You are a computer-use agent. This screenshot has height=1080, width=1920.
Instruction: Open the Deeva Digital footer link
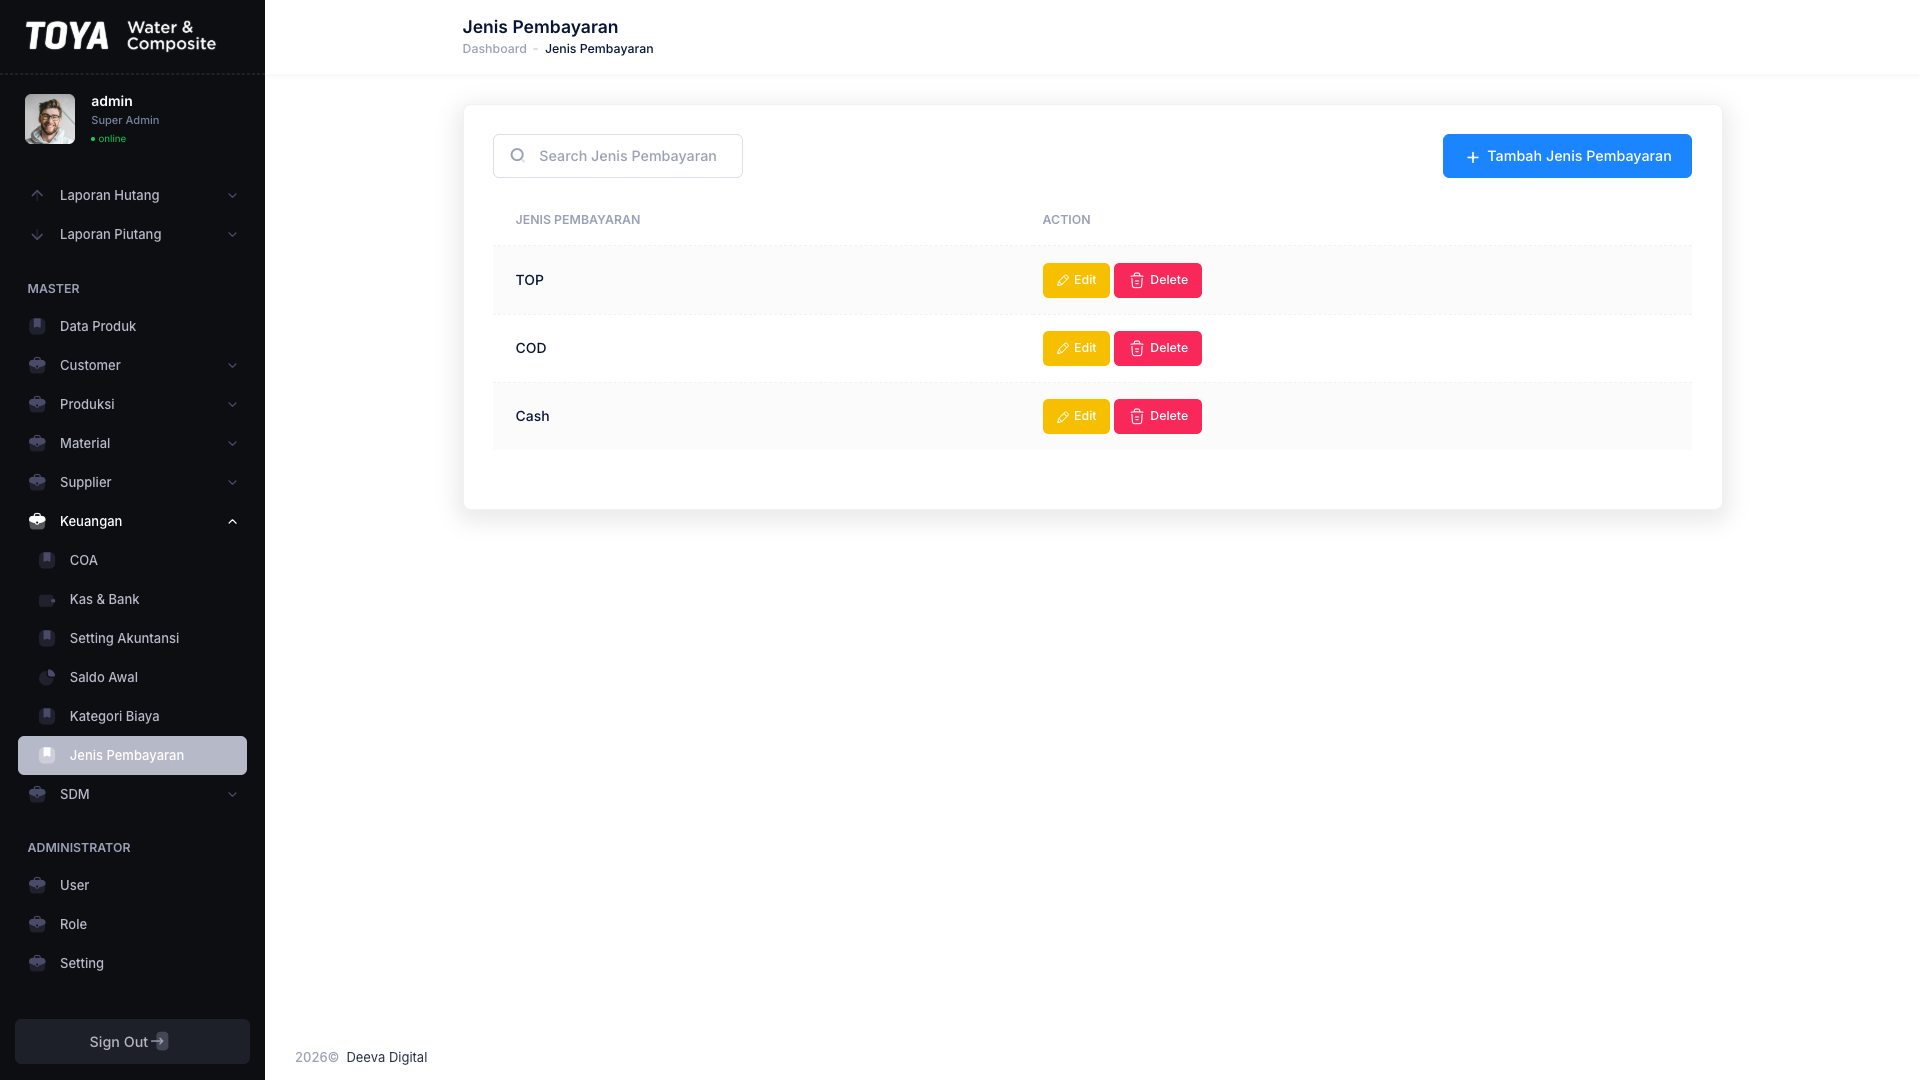(x=386, y=1057)
